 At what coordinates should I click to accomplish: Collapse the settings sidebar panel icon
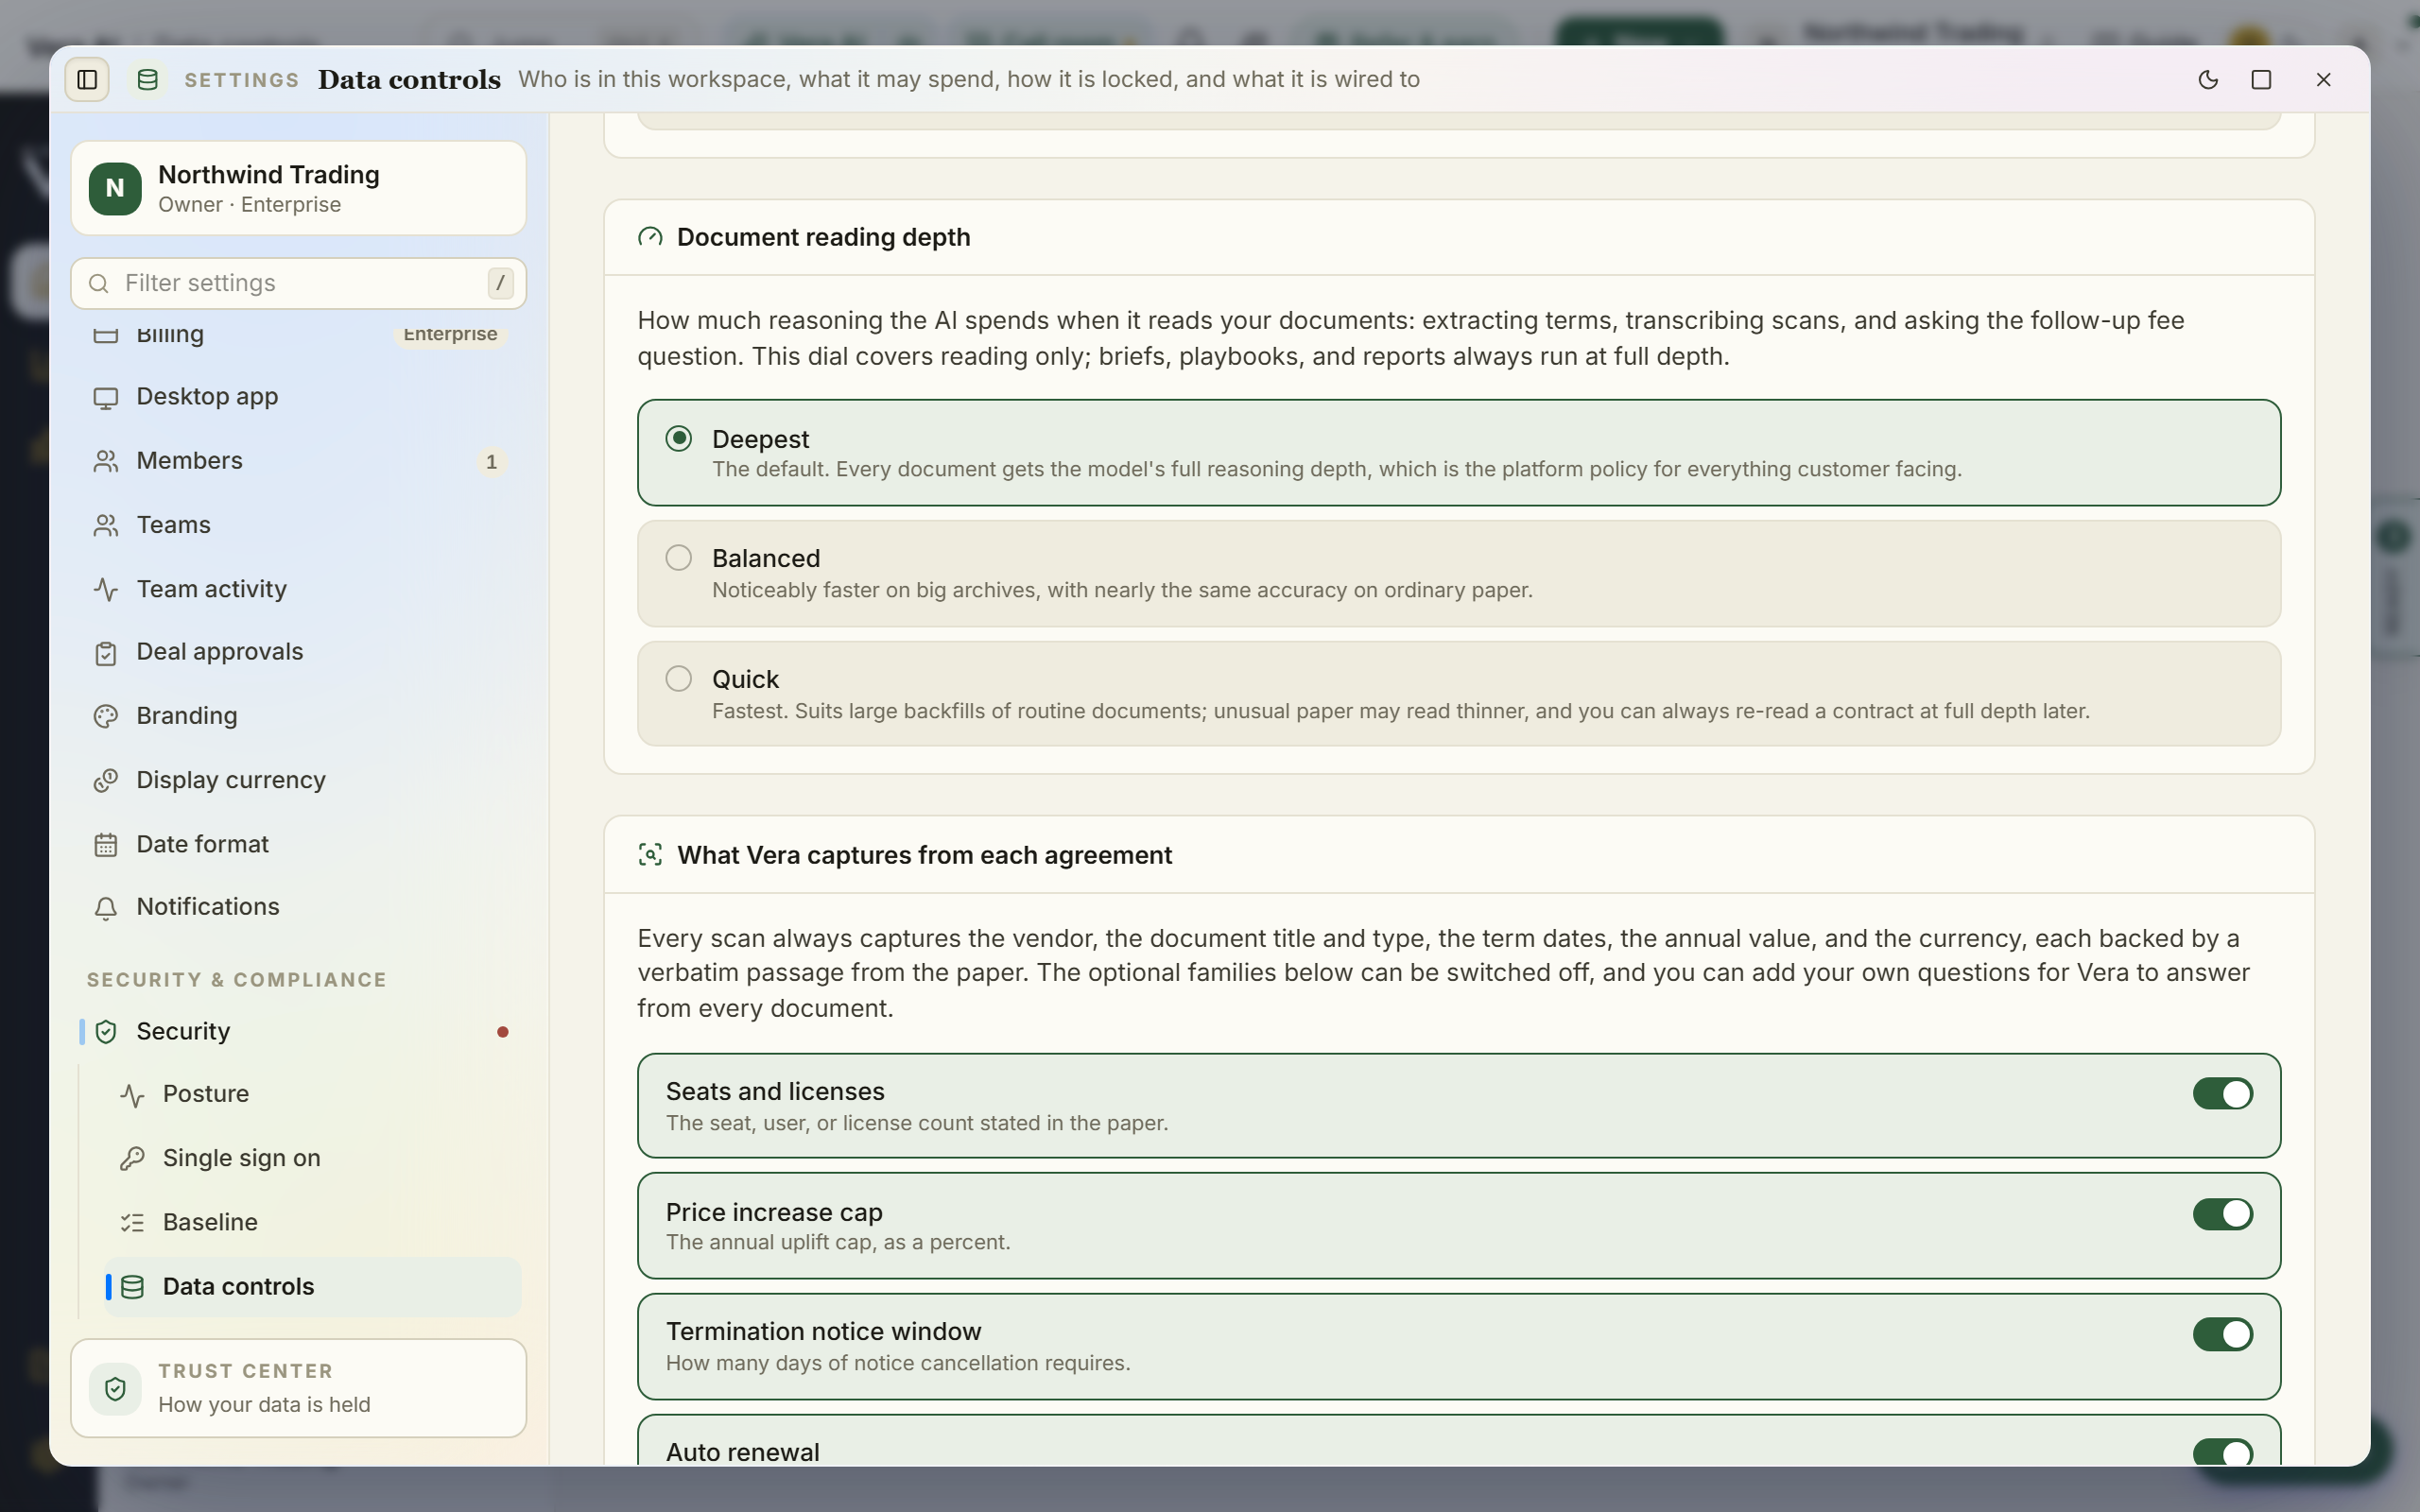tap(87, 79)
